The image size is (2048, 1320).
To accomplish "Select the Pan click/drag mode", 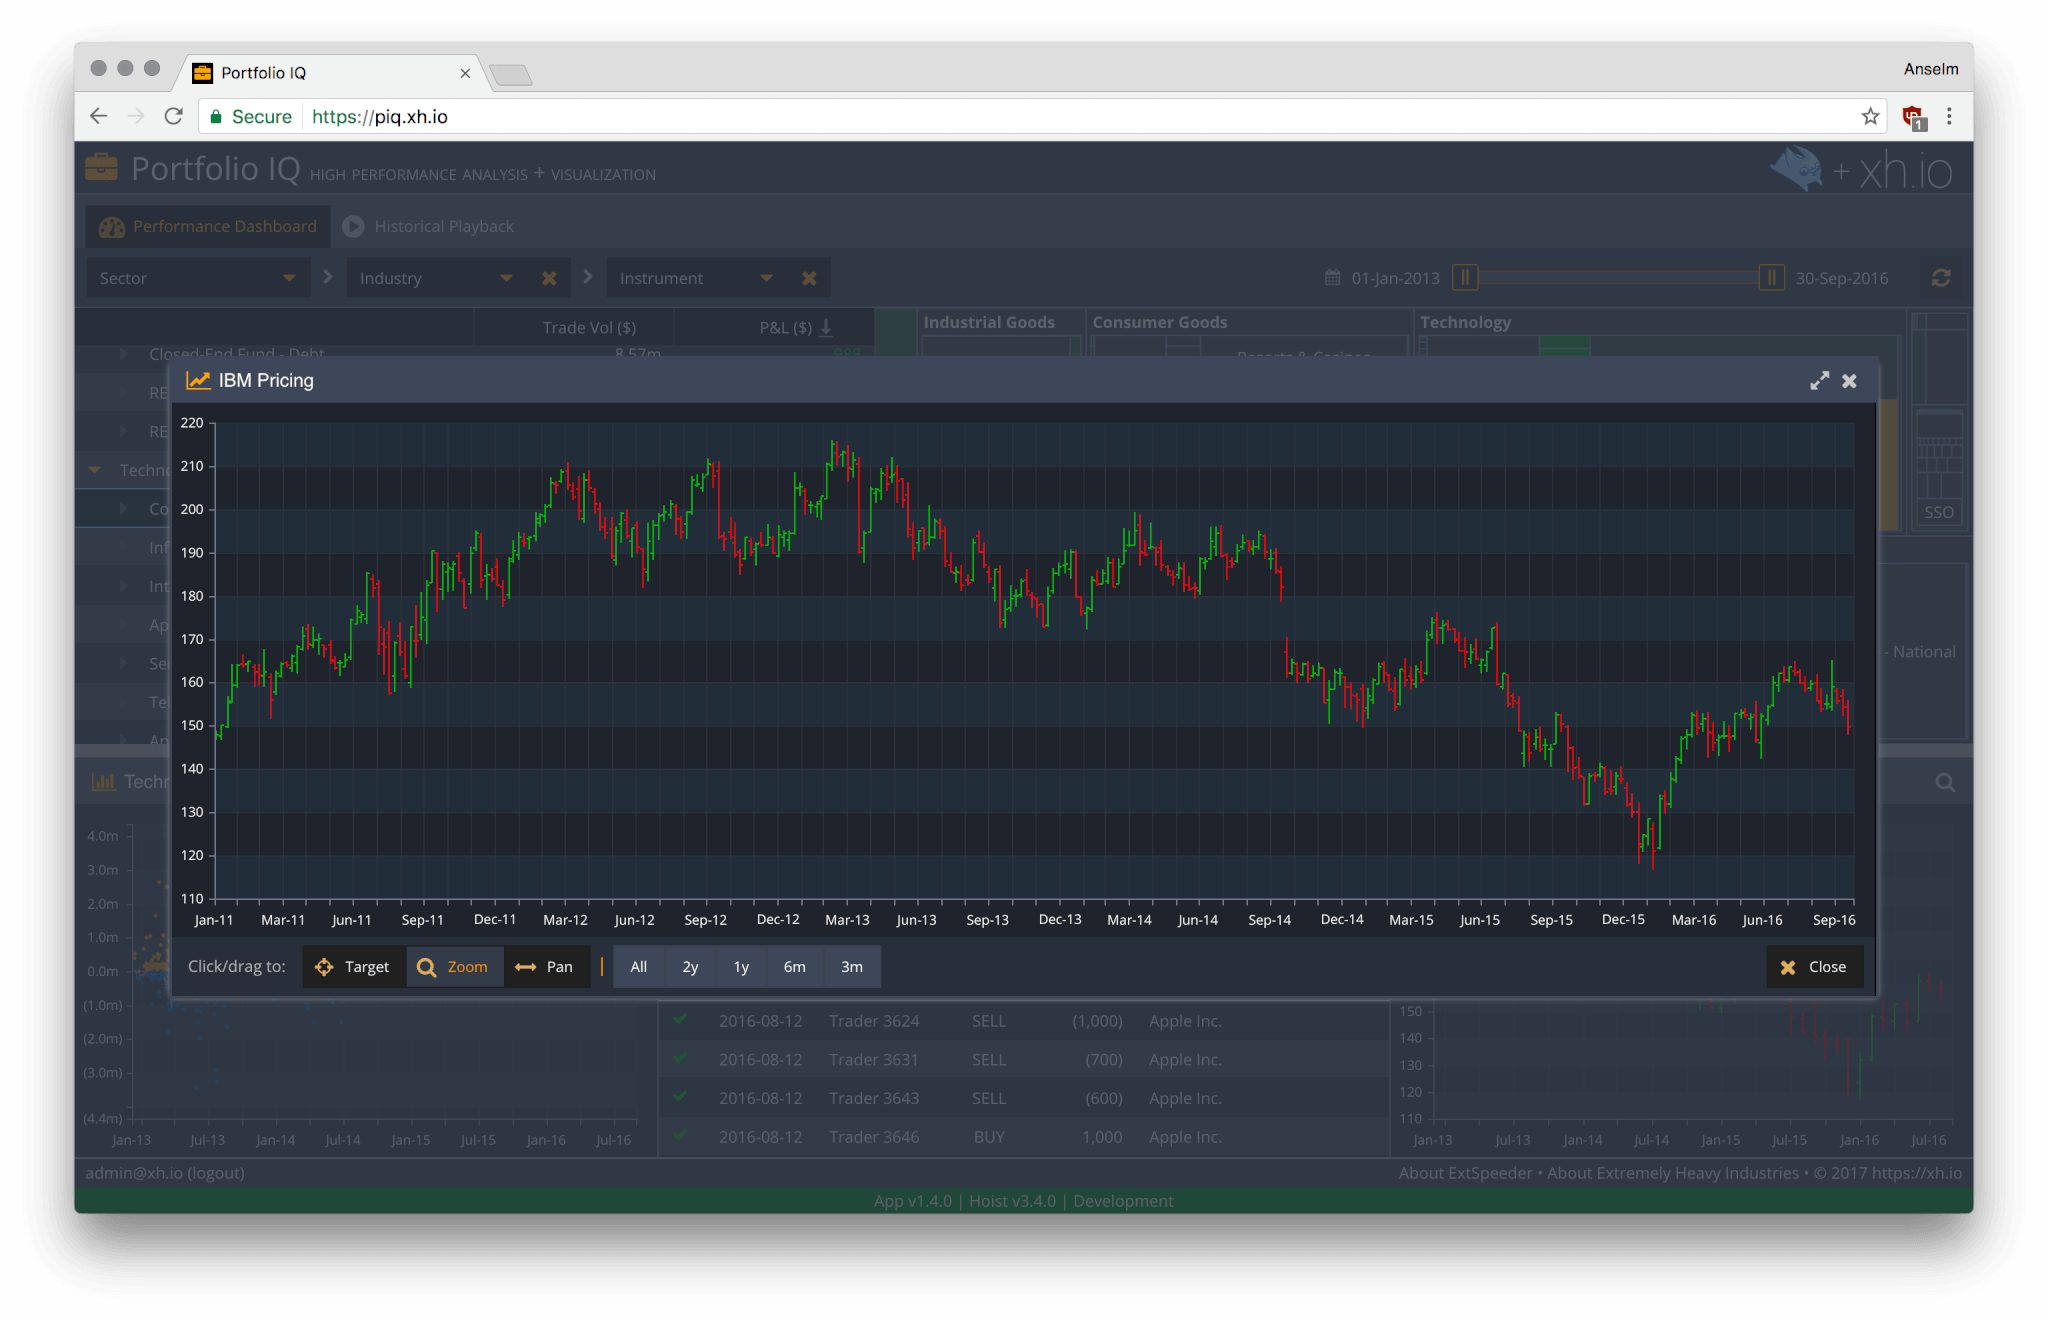I will pyautogui.click(x=546, y=967).
